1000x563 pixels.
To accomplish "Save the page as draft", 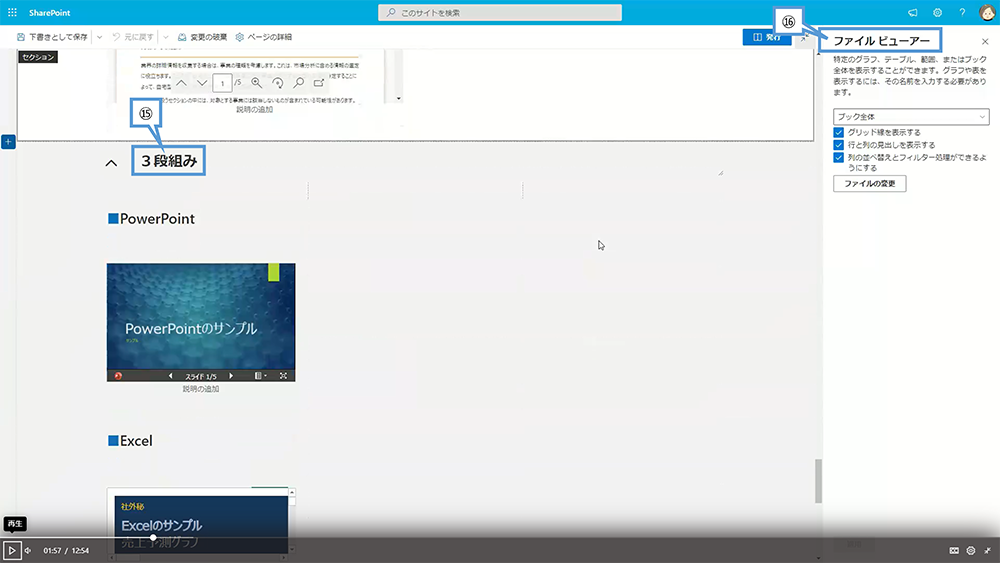I will tap(52, 37).
